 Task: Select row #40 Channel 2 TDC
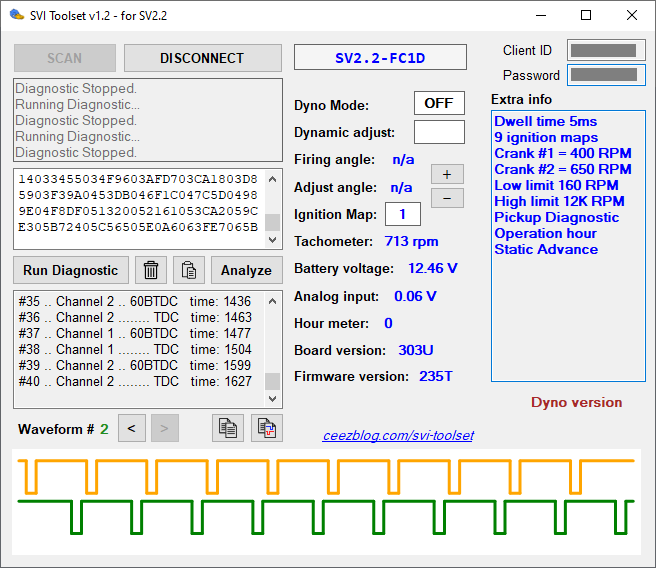point(135,381)
